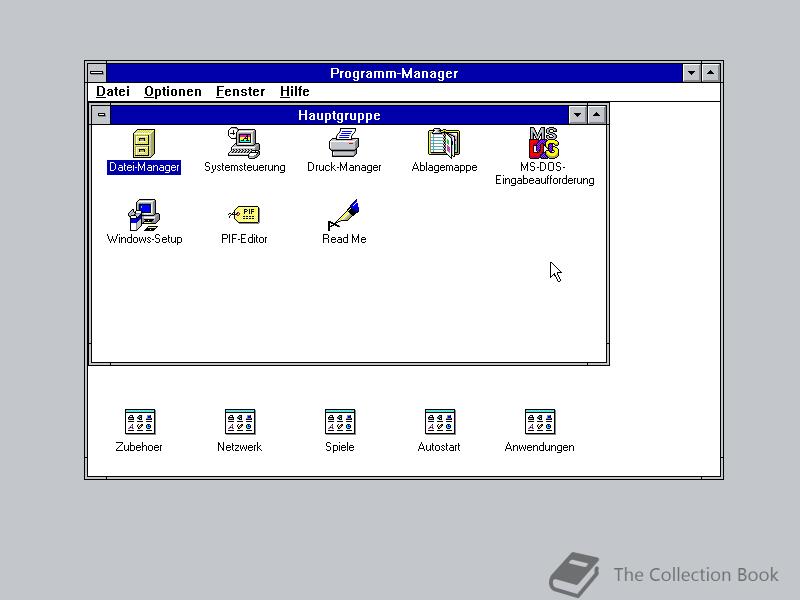The image size is (800, 600).
Task: Click the 'Windows-Setup' label text
Action: pos(144,239)
